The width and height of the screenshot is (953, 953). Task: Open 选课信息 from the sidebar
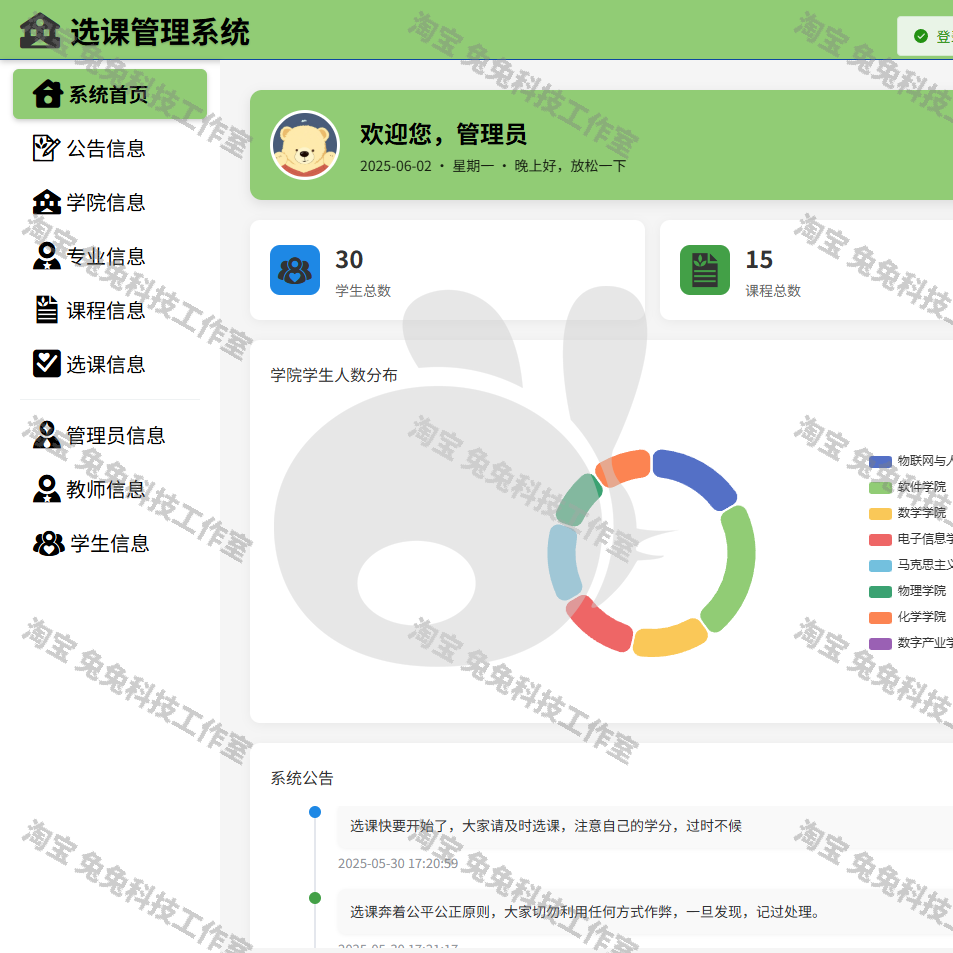point(110,364)
